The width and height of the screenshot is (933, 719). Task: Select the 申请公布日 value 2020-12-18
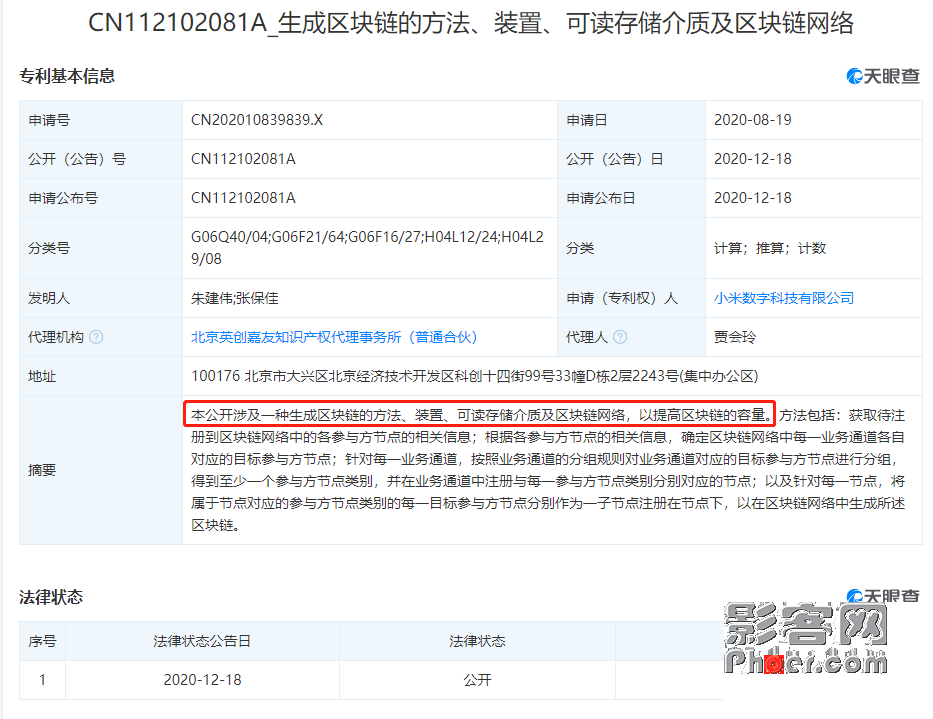pos(753,198)
